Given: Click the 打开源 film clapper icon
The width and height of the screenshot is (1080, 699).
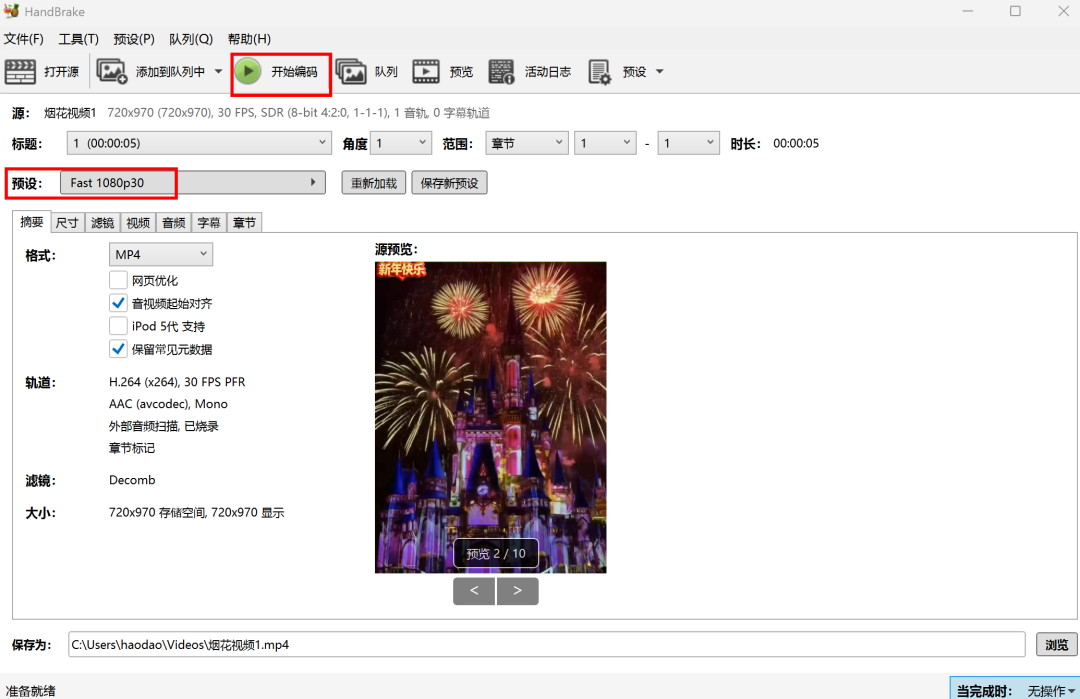Looking at the screenshot, I should (20, 72).
